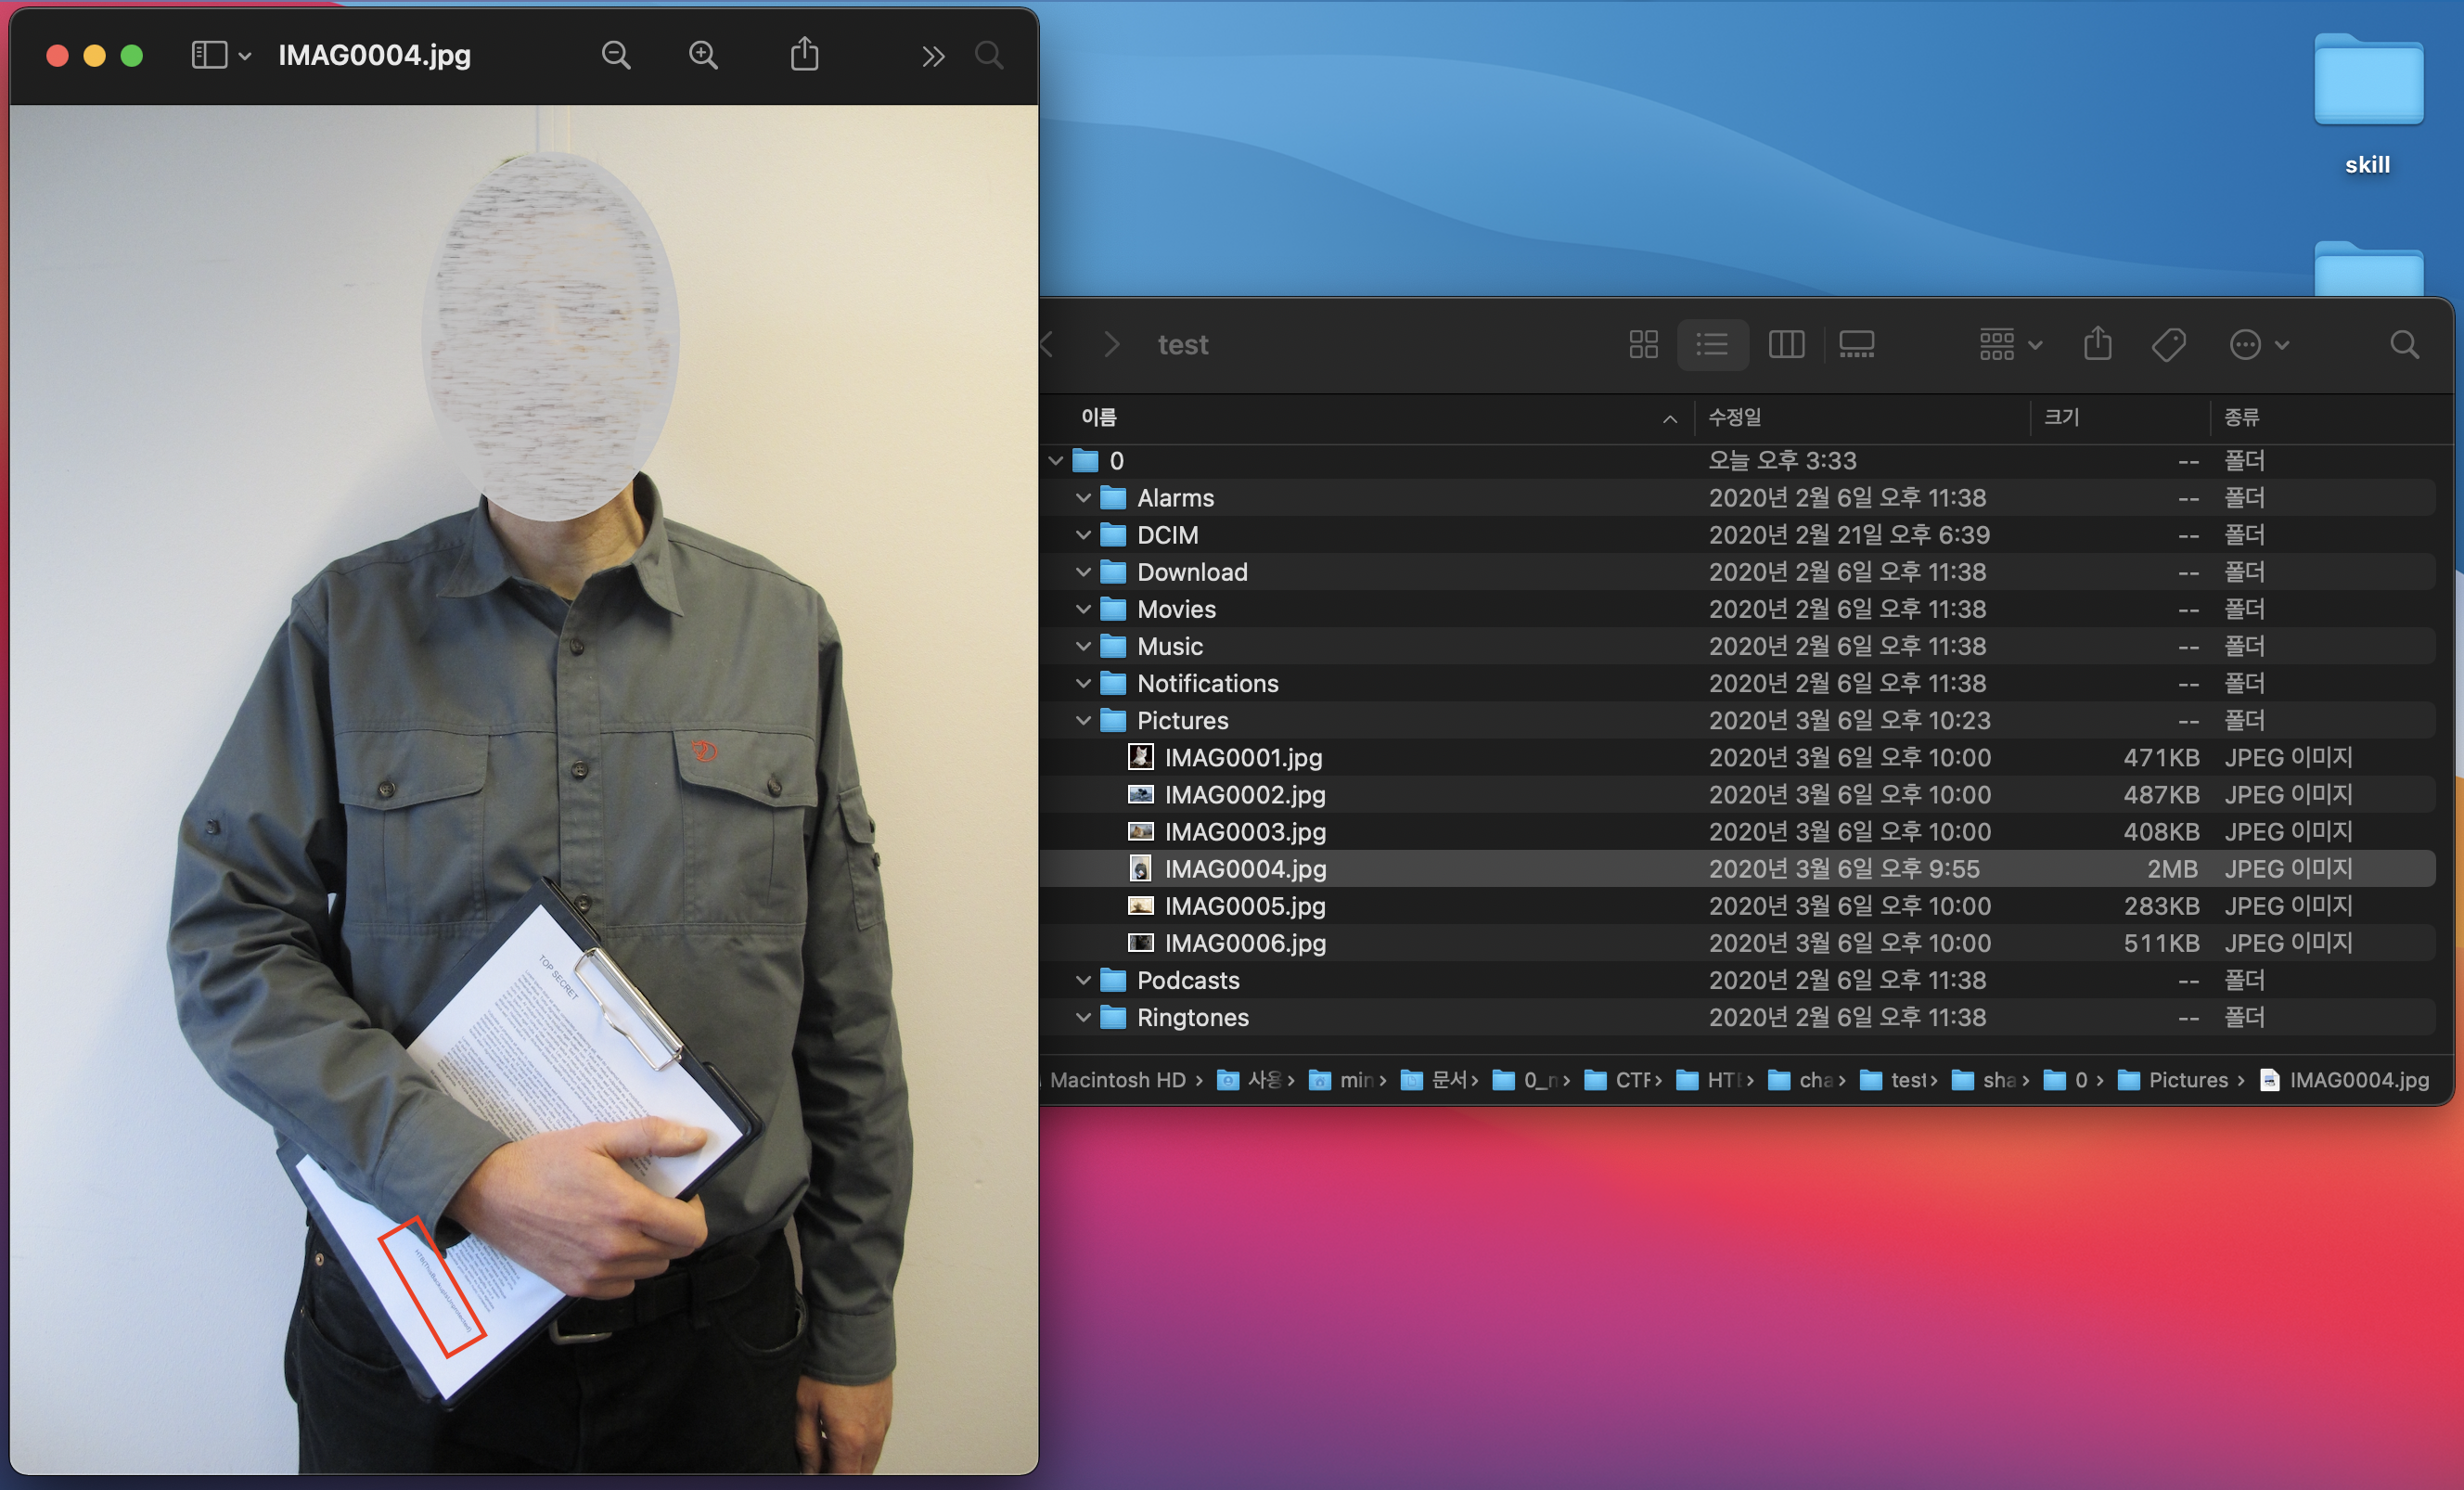2464x1490 pixels.
Task: Switch Finder to icon view
Action: (x=1643, y=345)
